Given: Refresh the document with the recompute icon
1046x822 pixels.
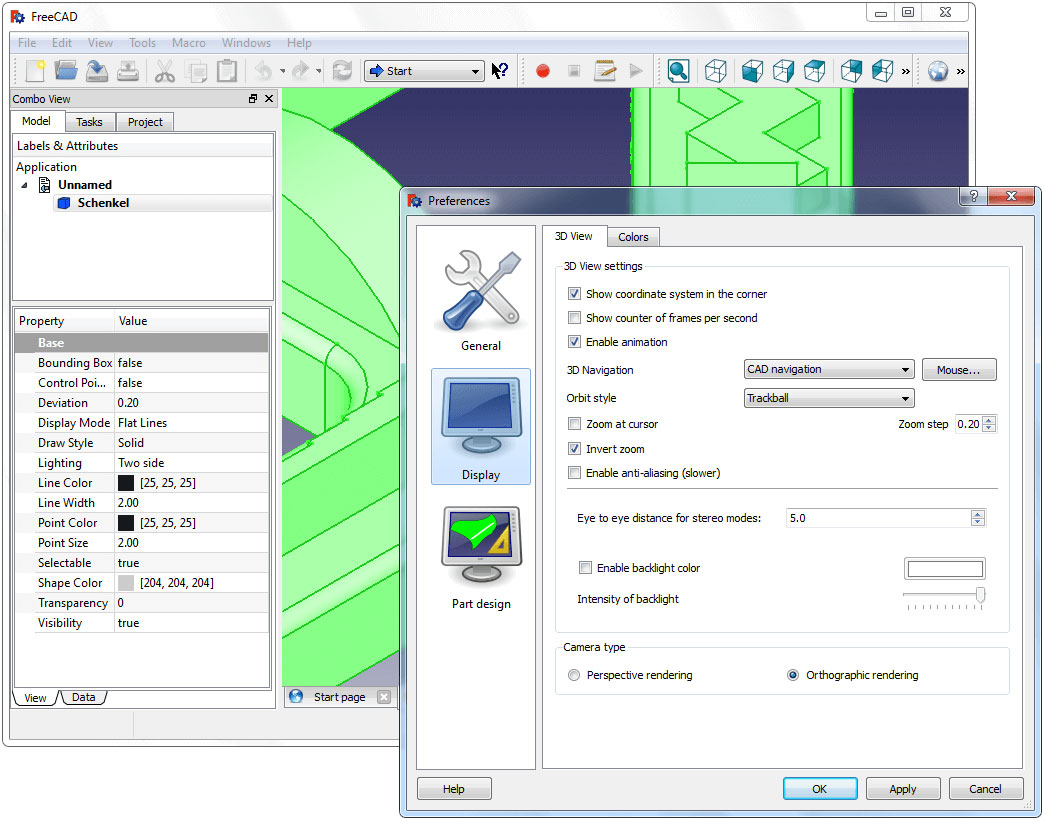Looking at the screenshot, I should pos(342,71).
